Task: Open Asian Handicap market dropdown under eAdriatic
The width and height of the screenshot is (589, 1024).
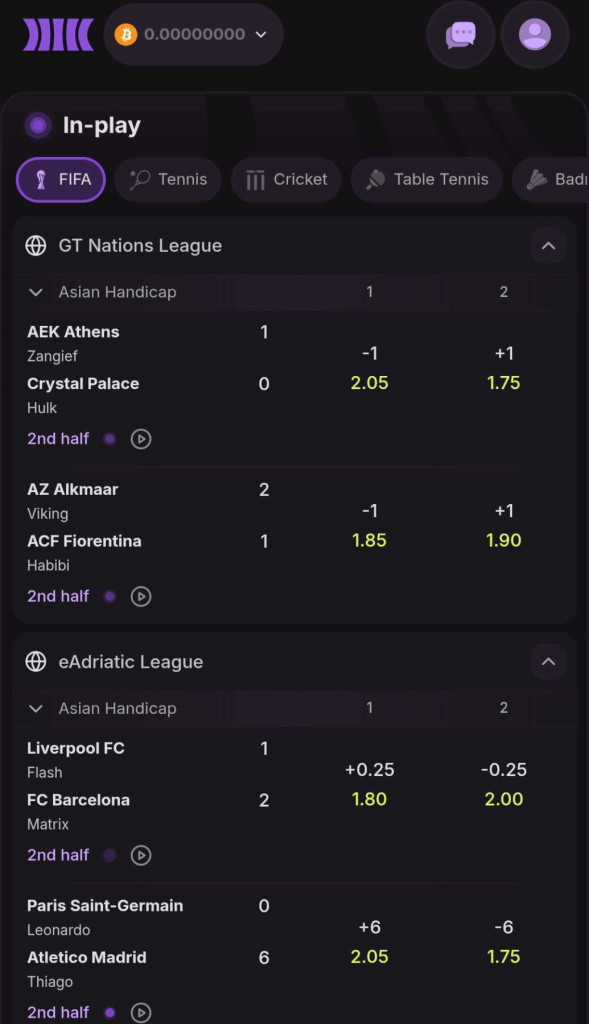Action: click(x=103, y=708)
